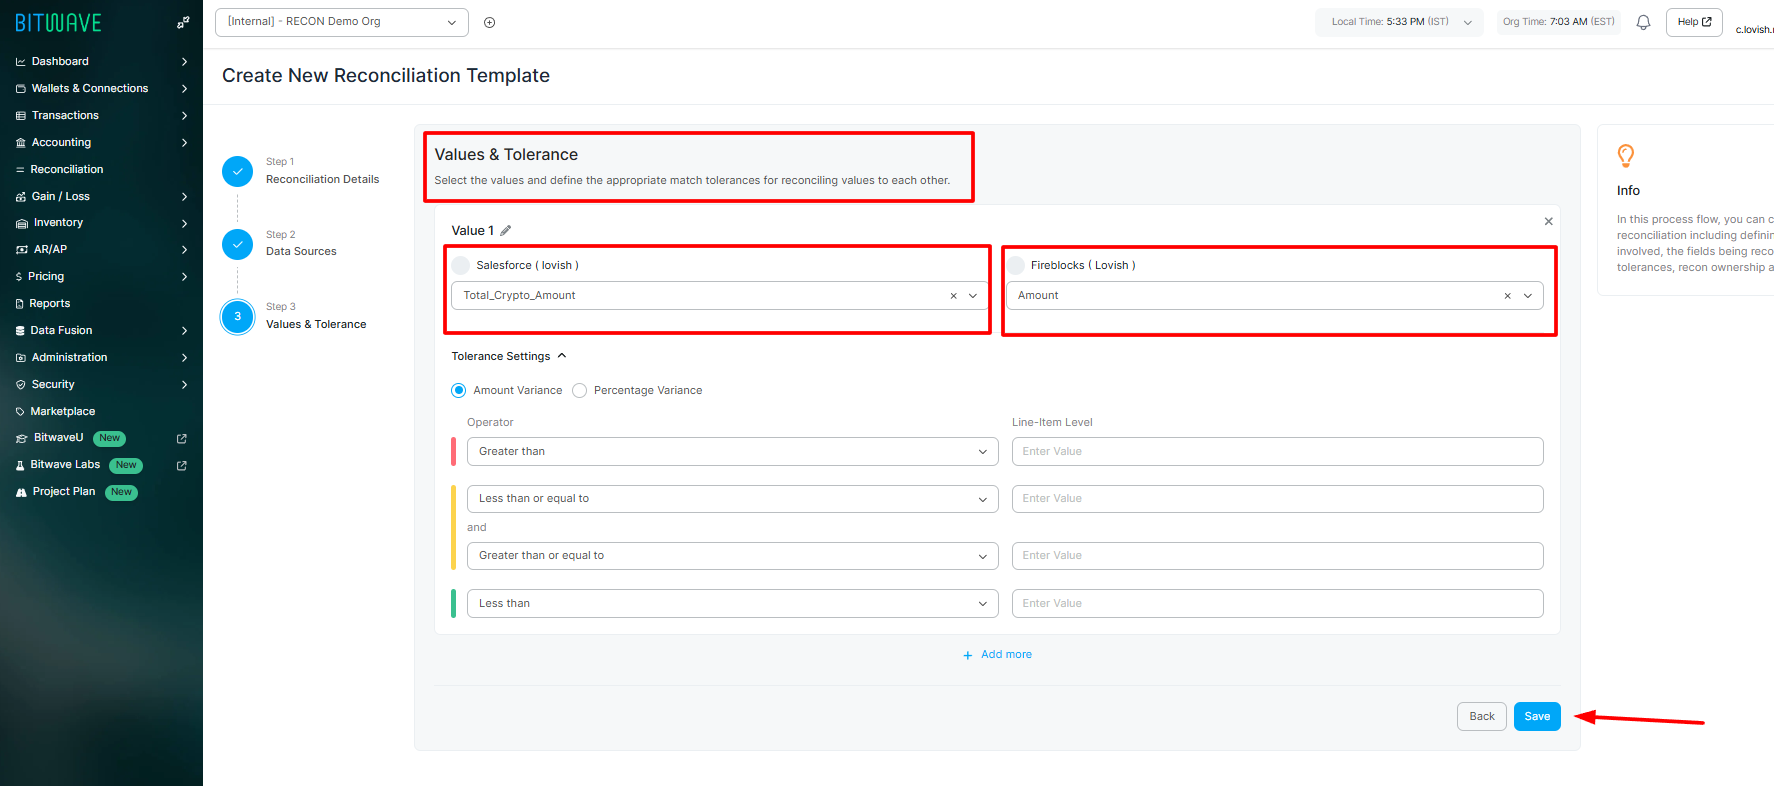Open BitwaveU external link icon

click(182, 439)
